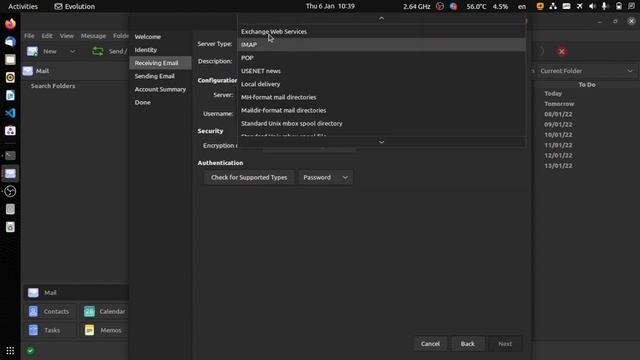
Task: Select Exchange Web Services server type
Action: point(381,31)
